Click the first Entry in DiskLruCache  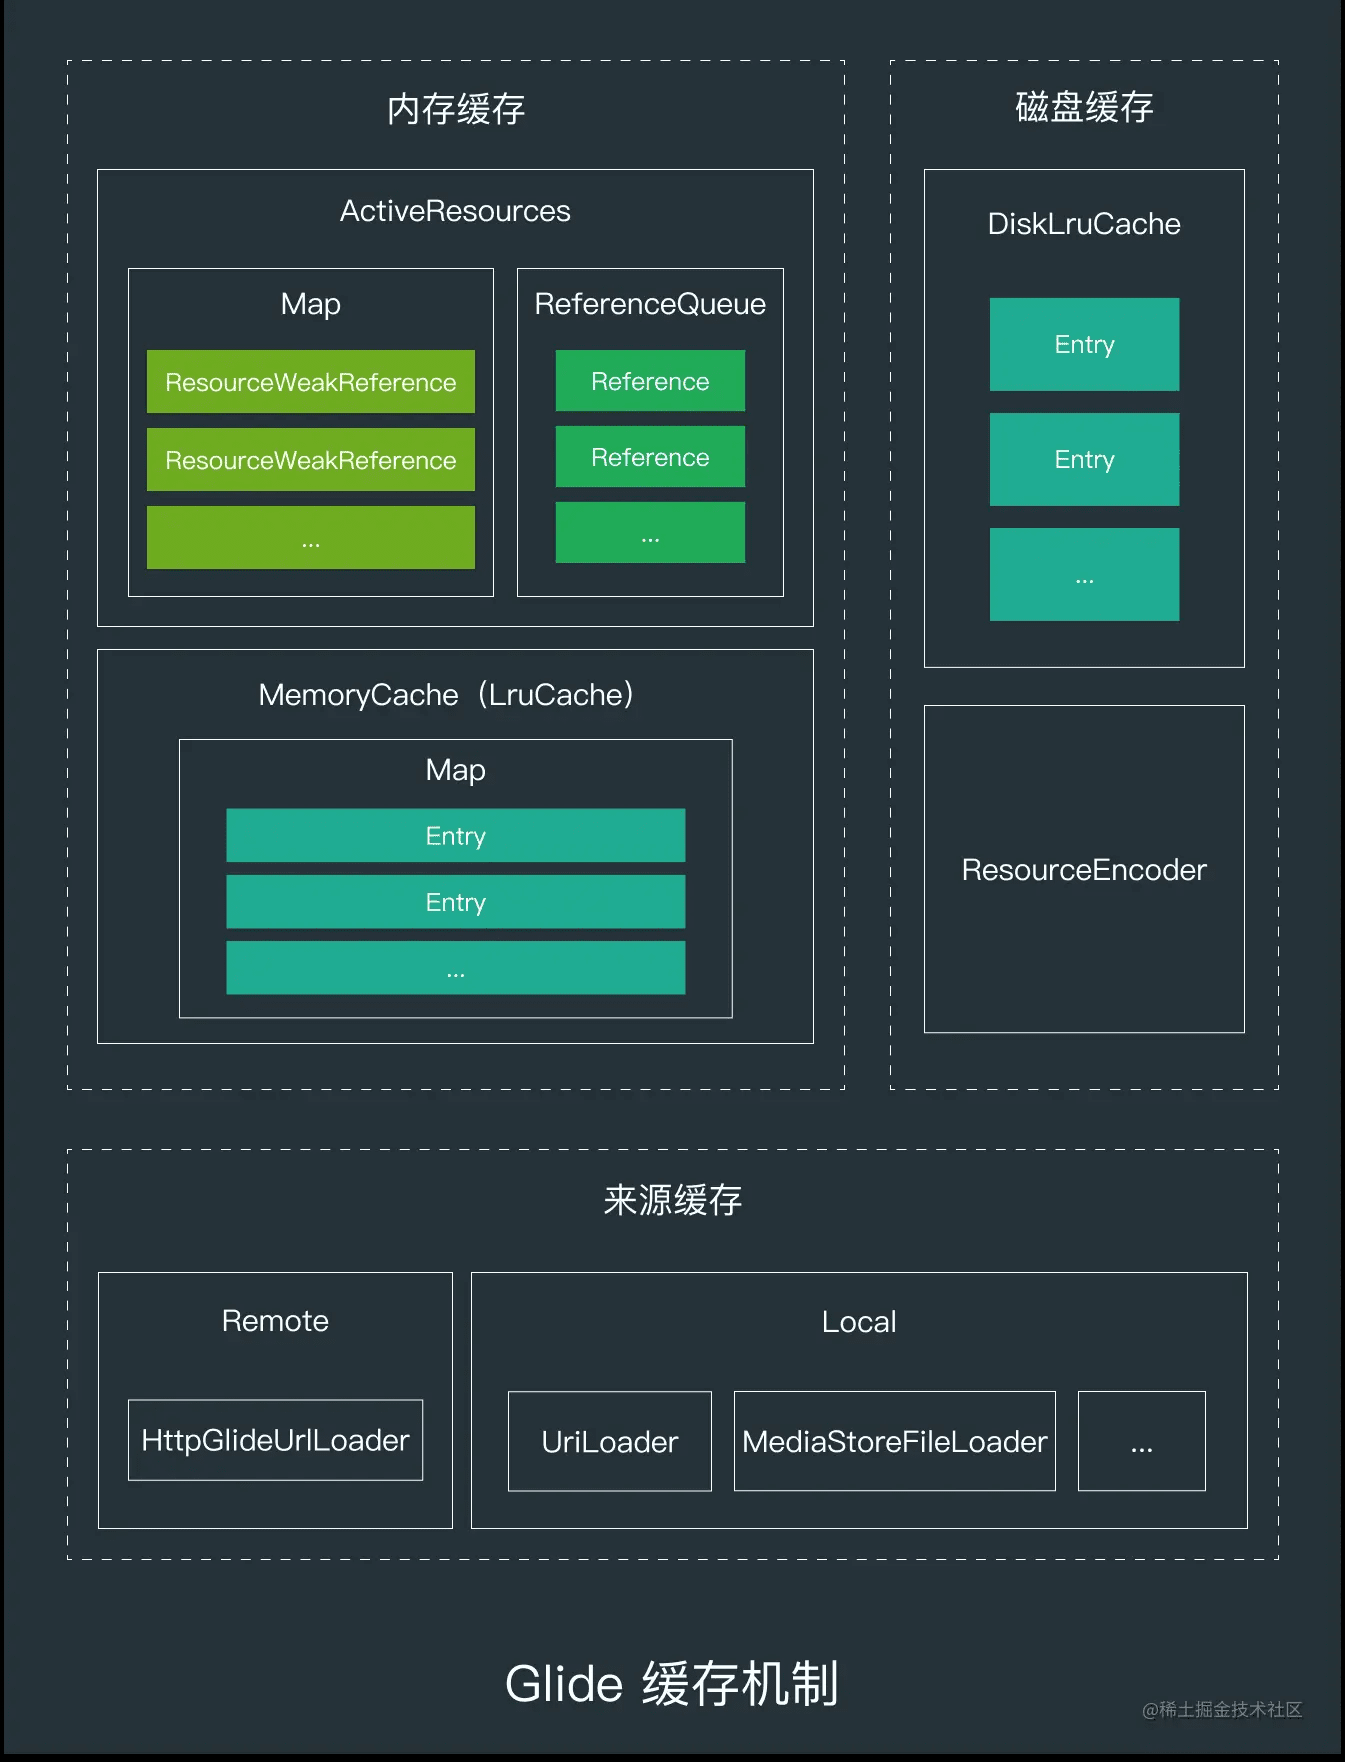click(1084, 344)
